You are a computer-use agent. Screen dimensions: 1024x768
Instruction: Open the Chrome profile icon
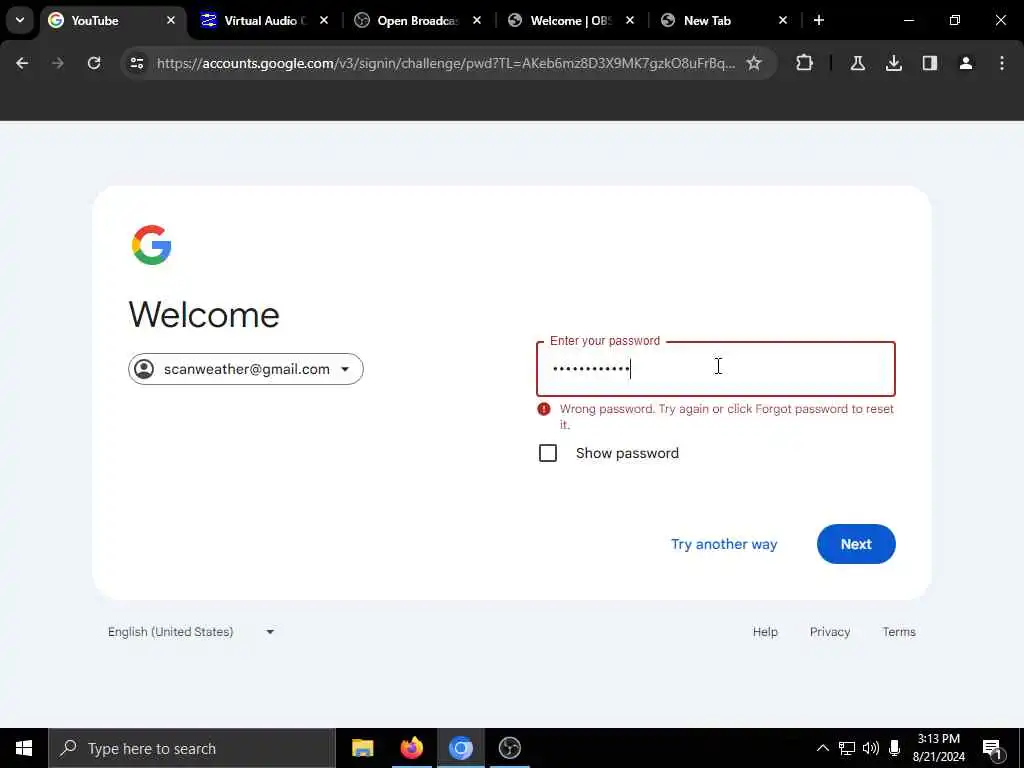[x=965, y=63]
